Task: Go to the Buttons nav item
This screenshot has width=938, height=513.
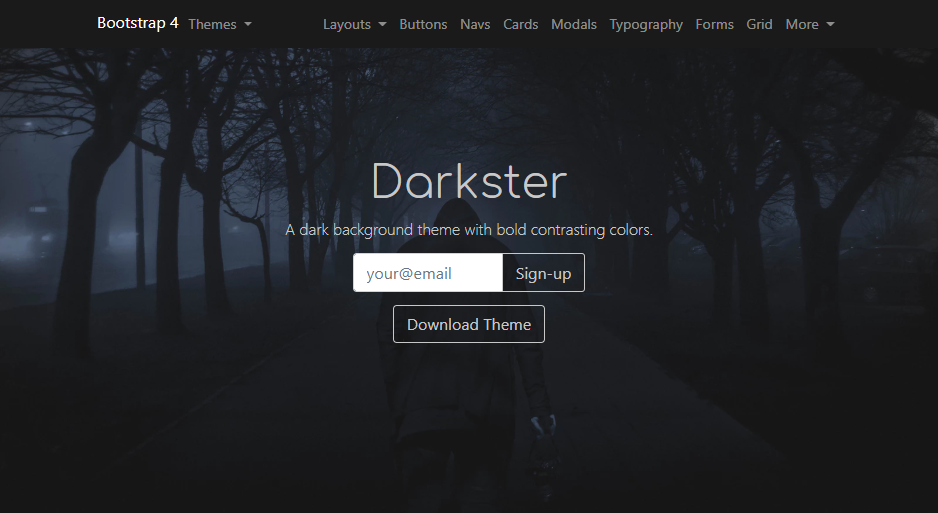Action: pos(423,25)
